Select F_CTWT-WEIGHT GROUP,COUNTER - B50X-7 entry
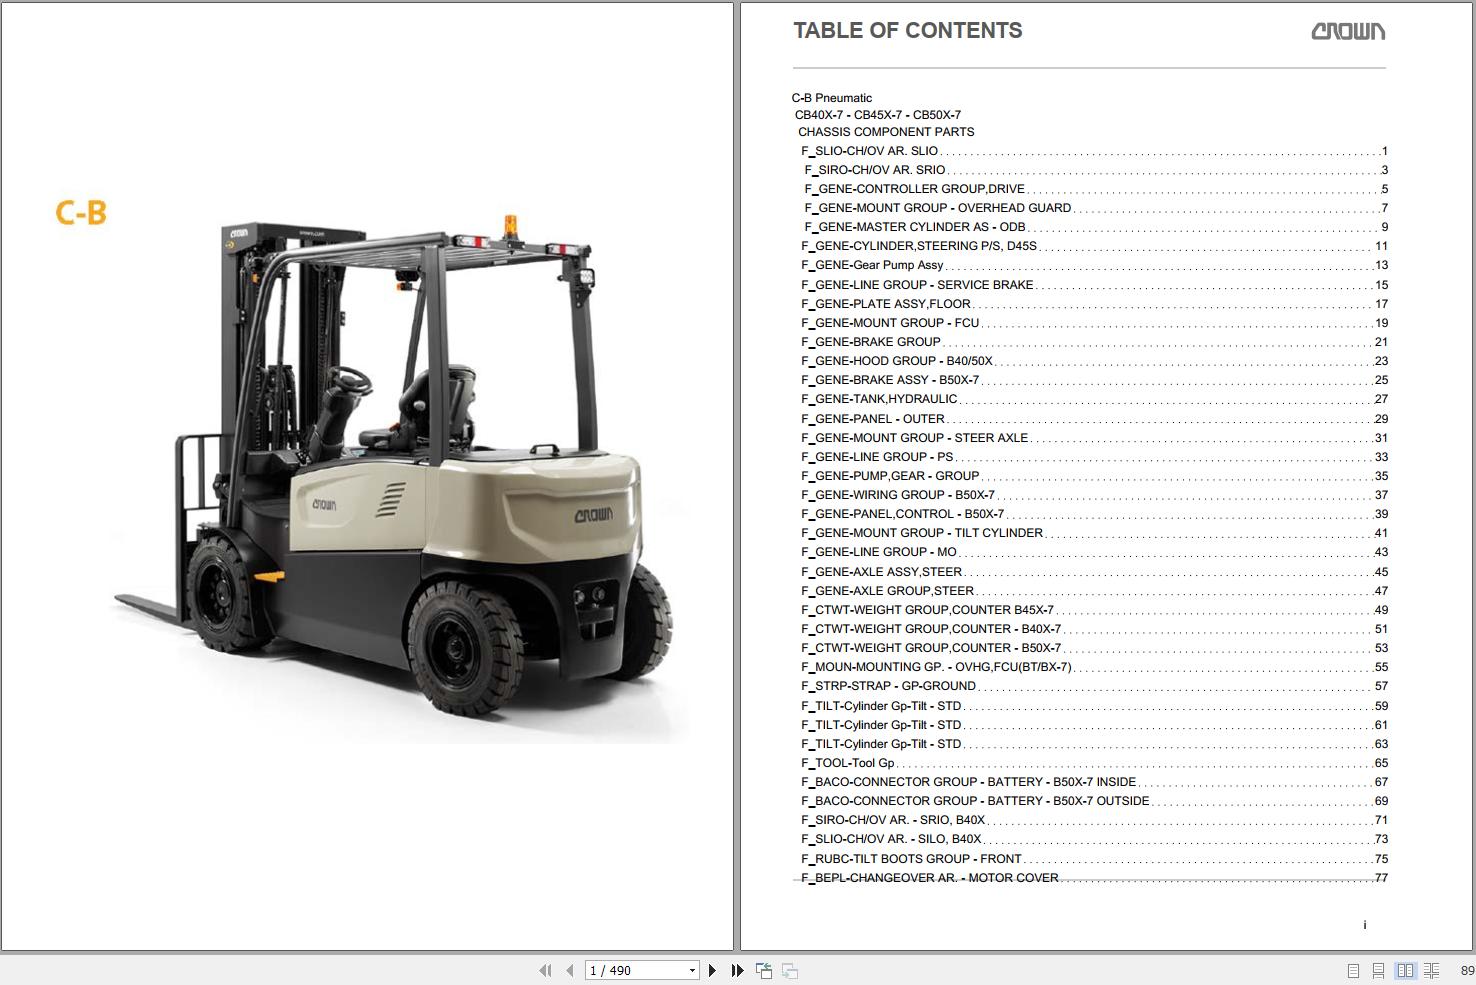The height and width of the screenshot is (985, 1476). tap(1094, 648)
